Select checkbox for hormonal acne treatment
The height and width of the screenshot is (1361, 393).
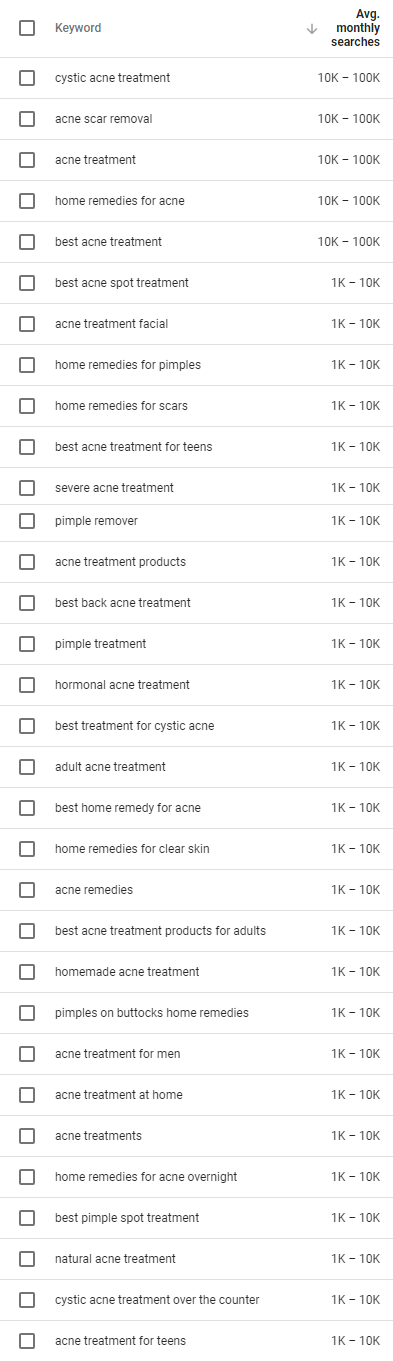click(27, 685)
